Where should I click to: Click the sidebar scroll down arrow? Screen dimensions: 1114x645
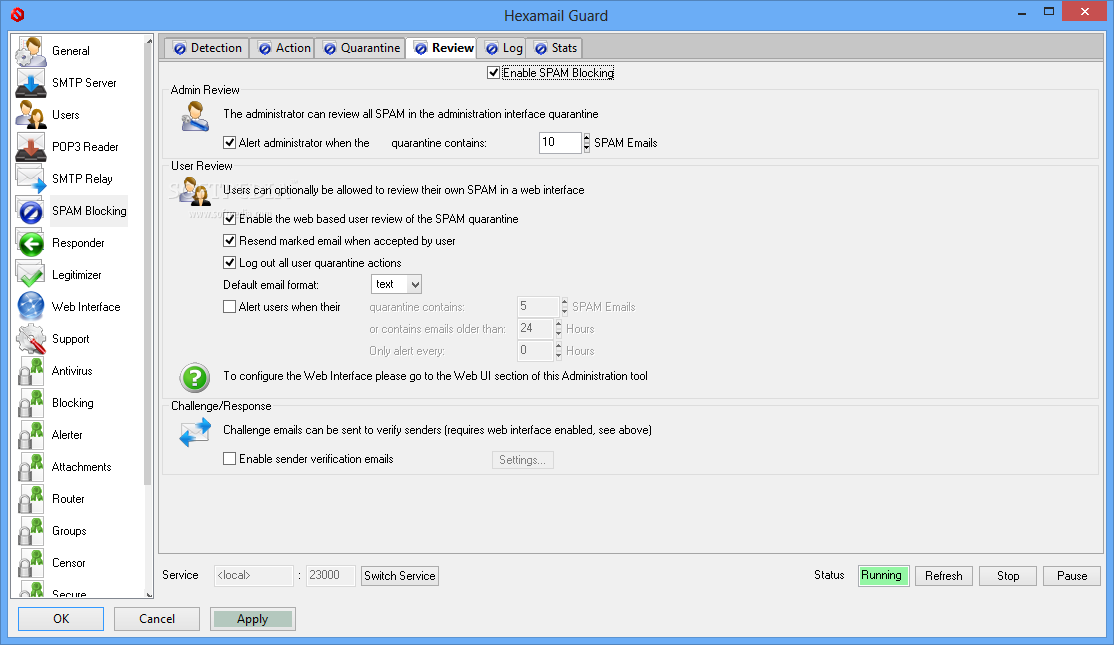tap(148, 594)
